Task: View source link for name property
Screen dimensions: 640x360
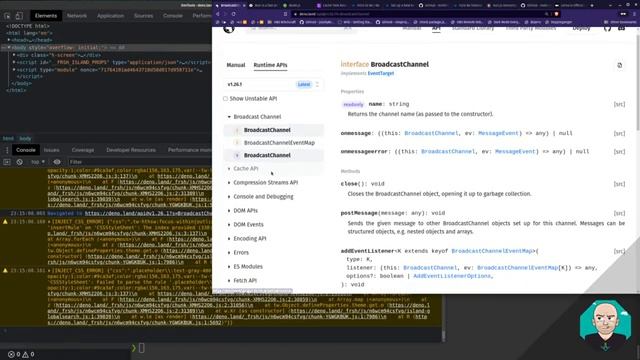Action: 619,104
